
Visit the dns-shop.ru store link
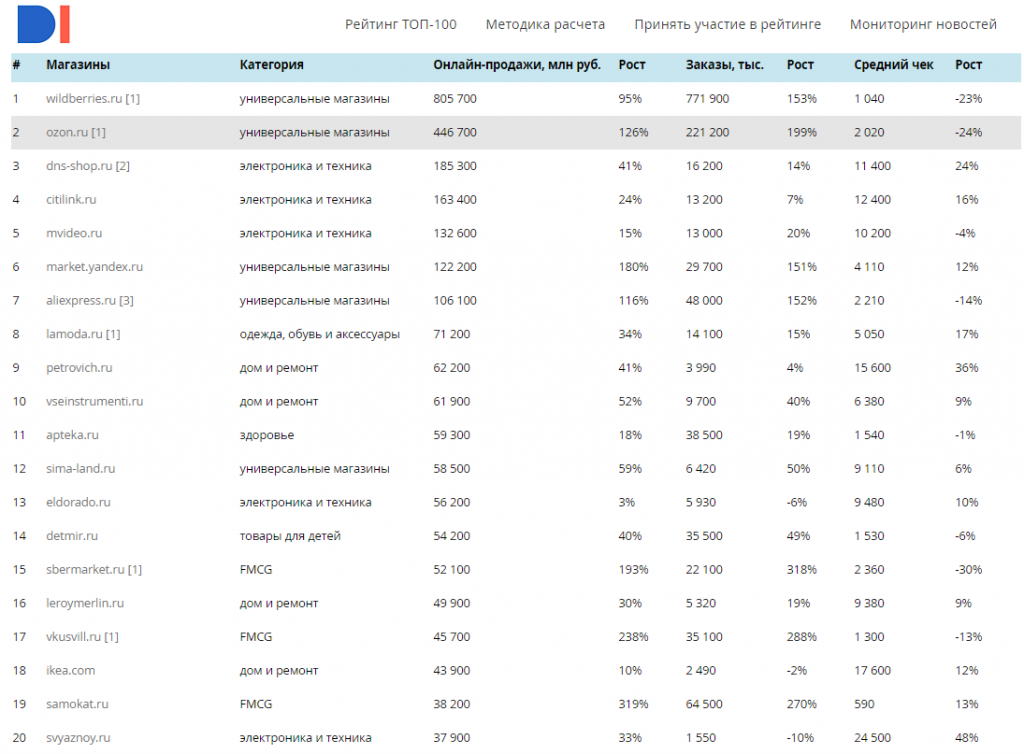[79, 166]
